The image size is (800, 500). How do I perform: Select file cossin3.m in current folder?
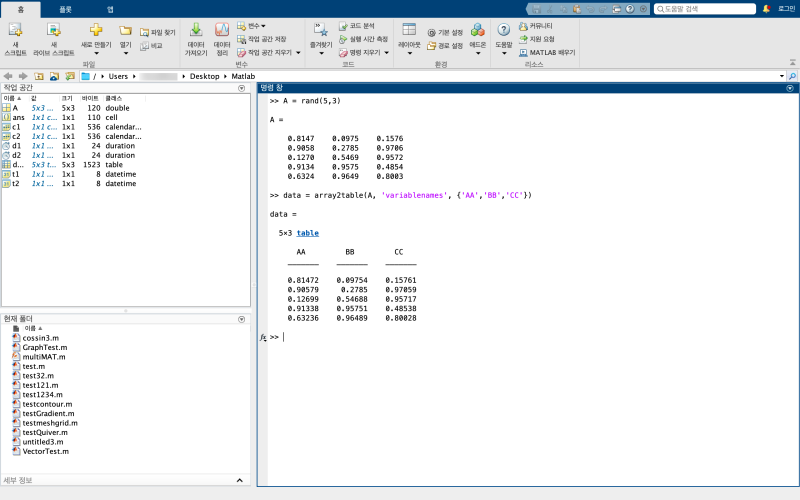40,338
